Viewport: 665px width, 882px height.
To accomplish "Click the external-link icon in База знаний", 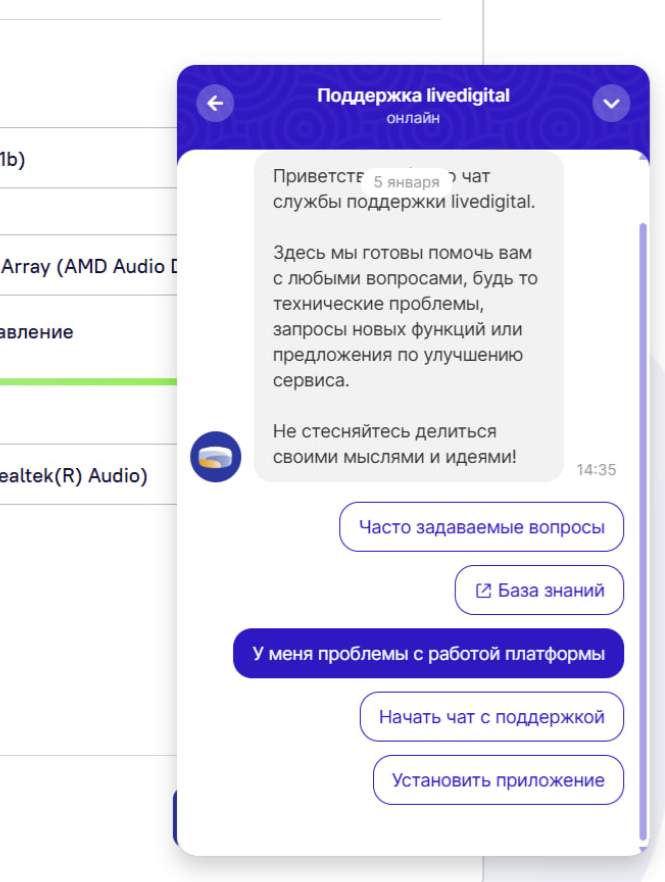I will coord(483,591).
